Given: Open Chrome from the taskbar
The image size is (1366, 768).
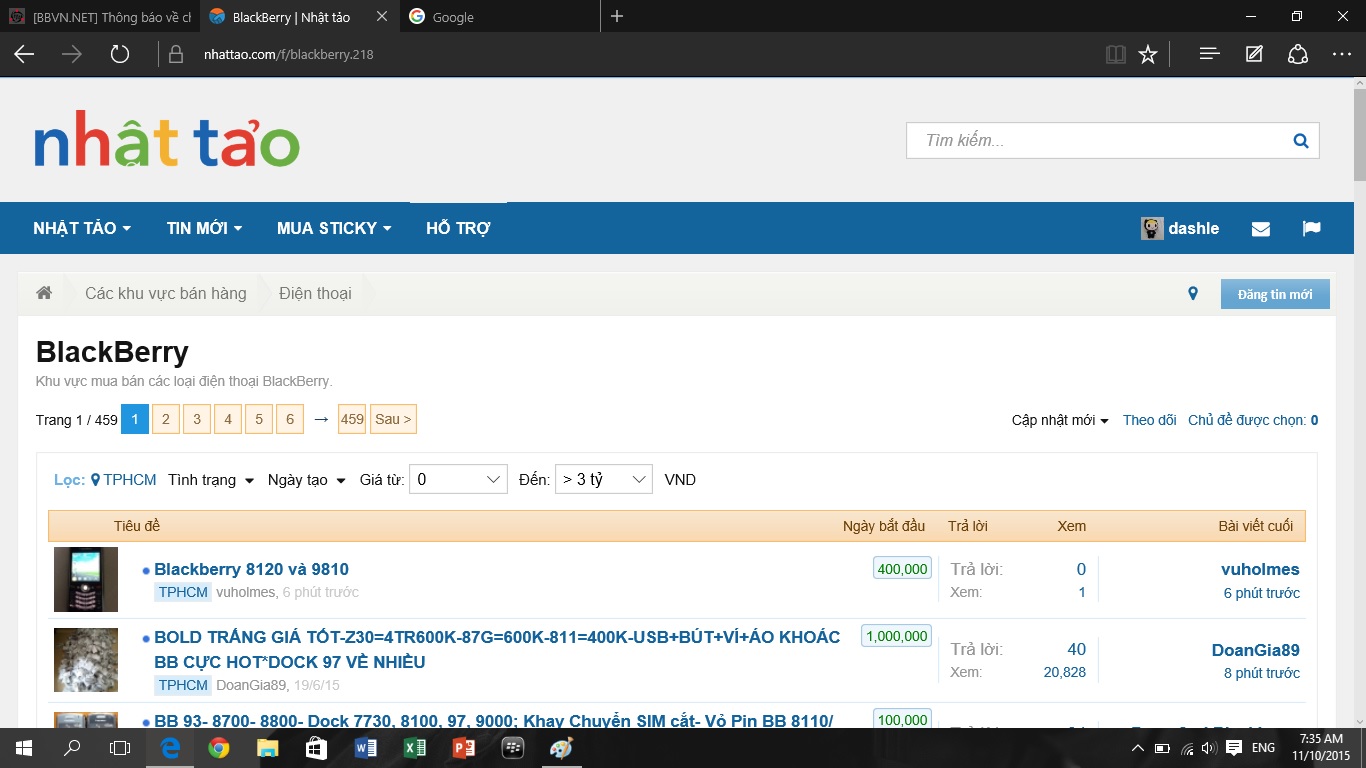Looking at the screenshot, I should pyautogui.click(x=218, y=747).
